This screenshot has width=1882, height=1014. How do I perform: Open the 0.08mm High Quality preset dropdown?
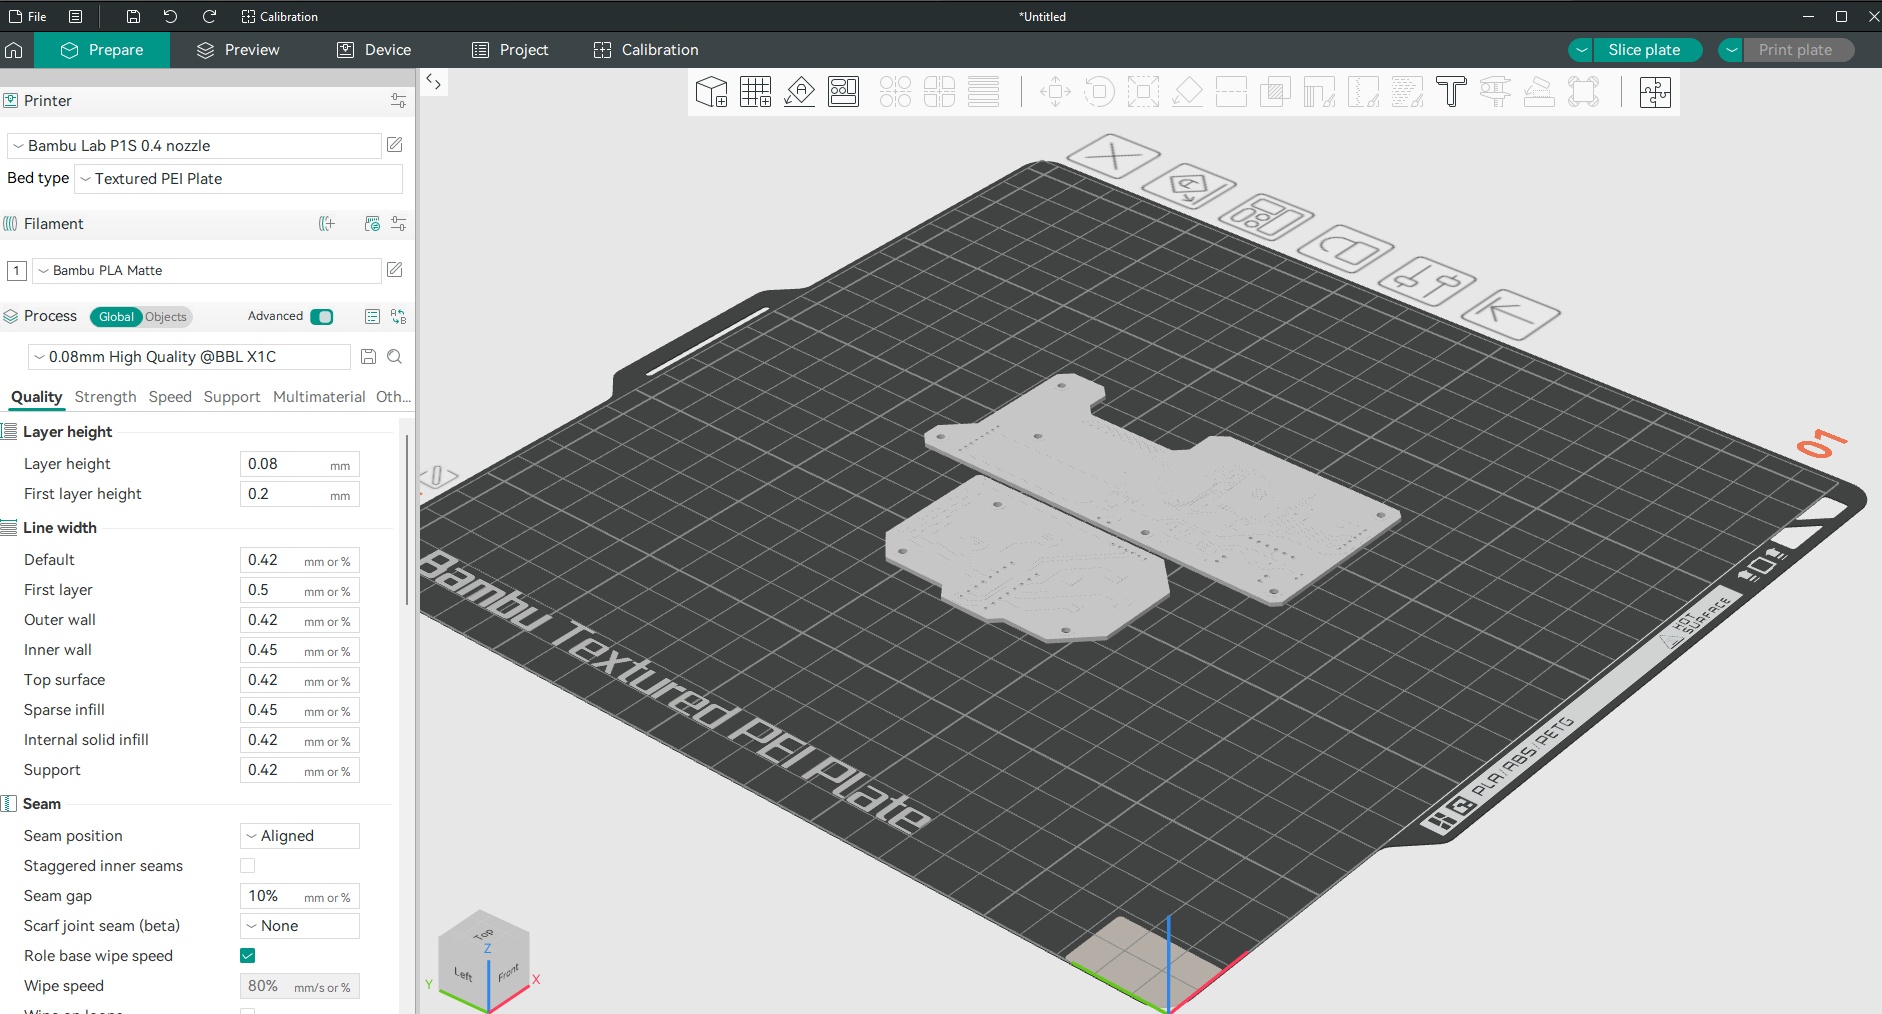coord(188,357)
